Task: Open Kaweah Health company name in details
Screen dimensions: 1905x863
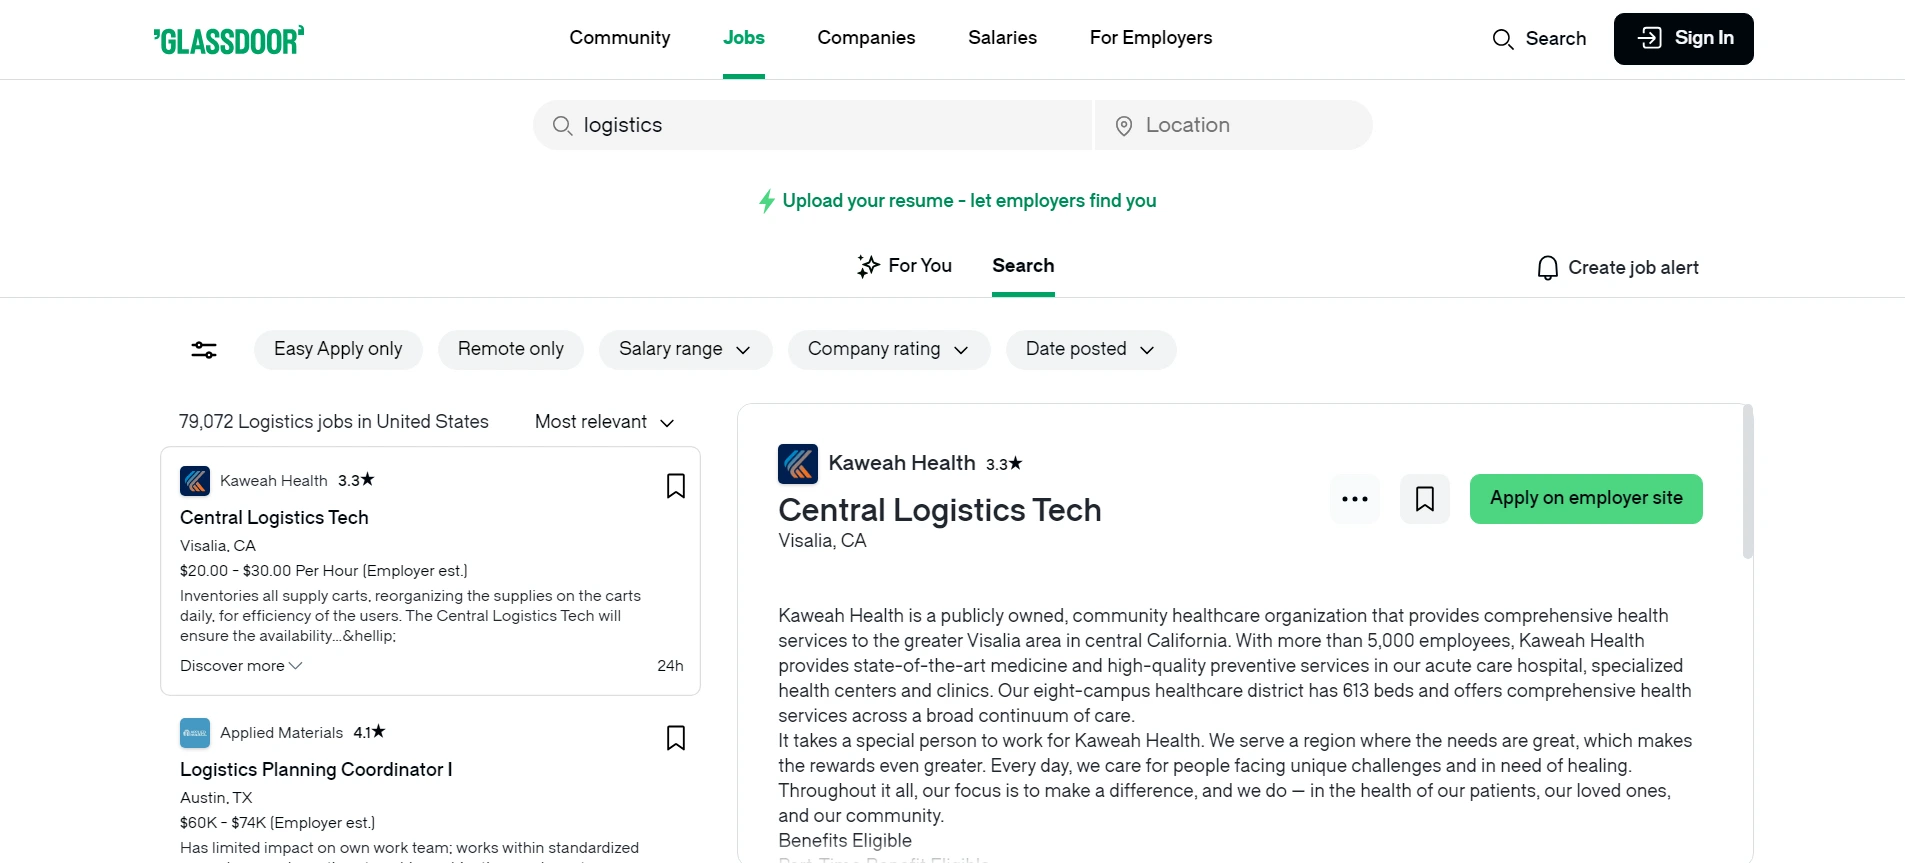Action: click(x=902, y=463)
